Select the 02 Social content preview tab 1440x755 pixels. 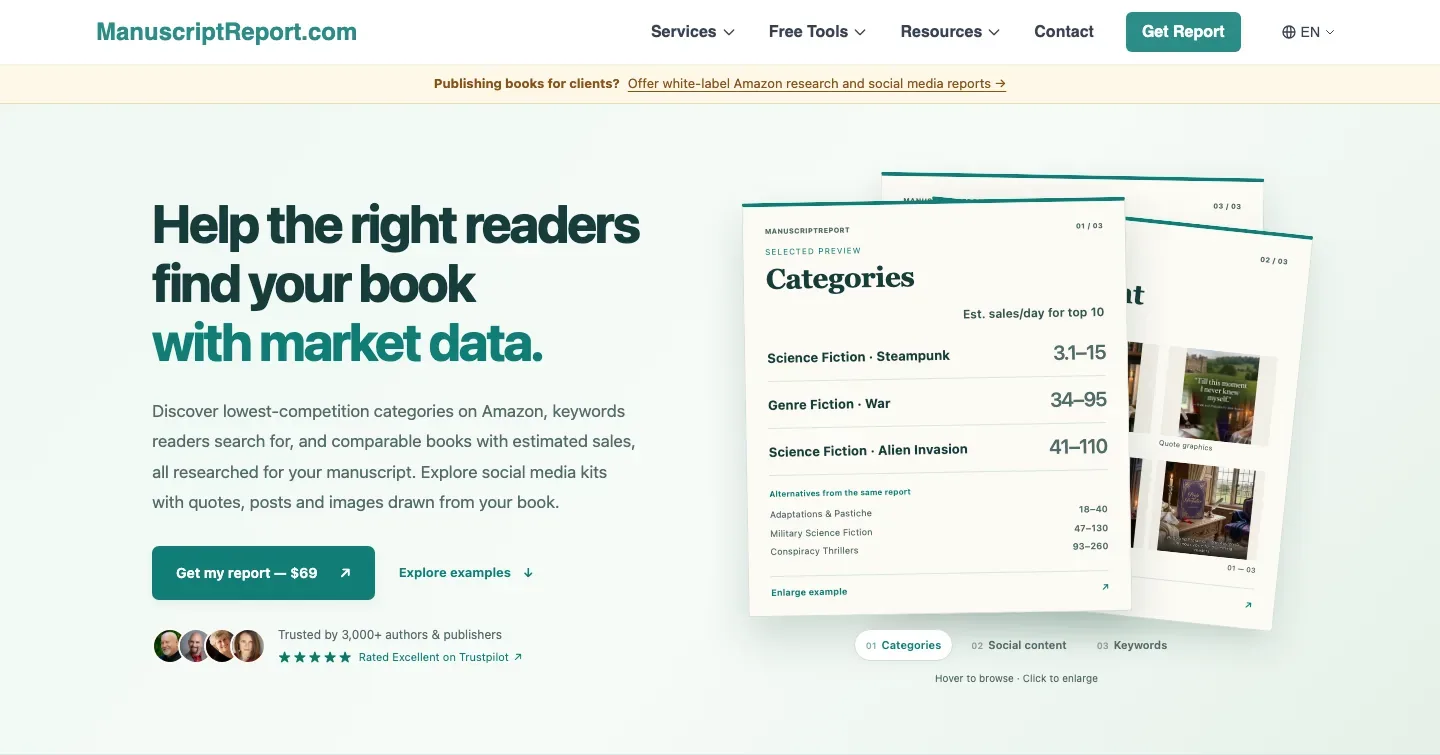tap(1018, 645)
